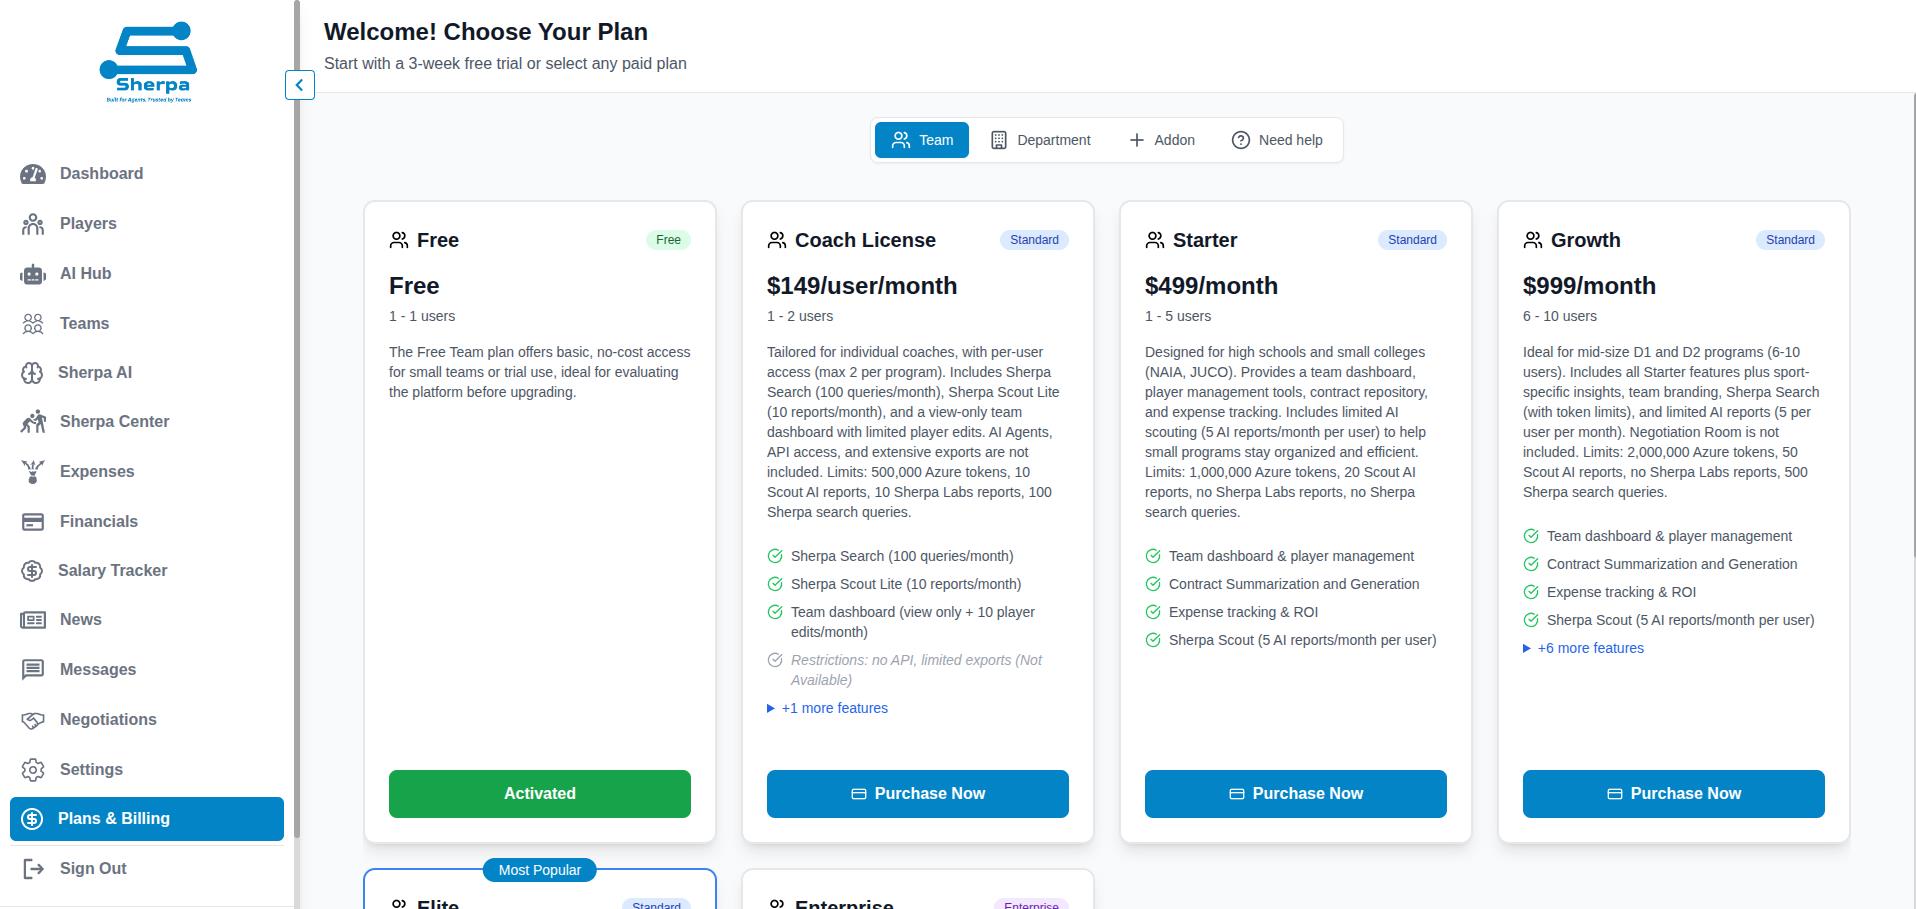Click the Sign Out icon
1916x909 pixels.
tap(33, 869)
